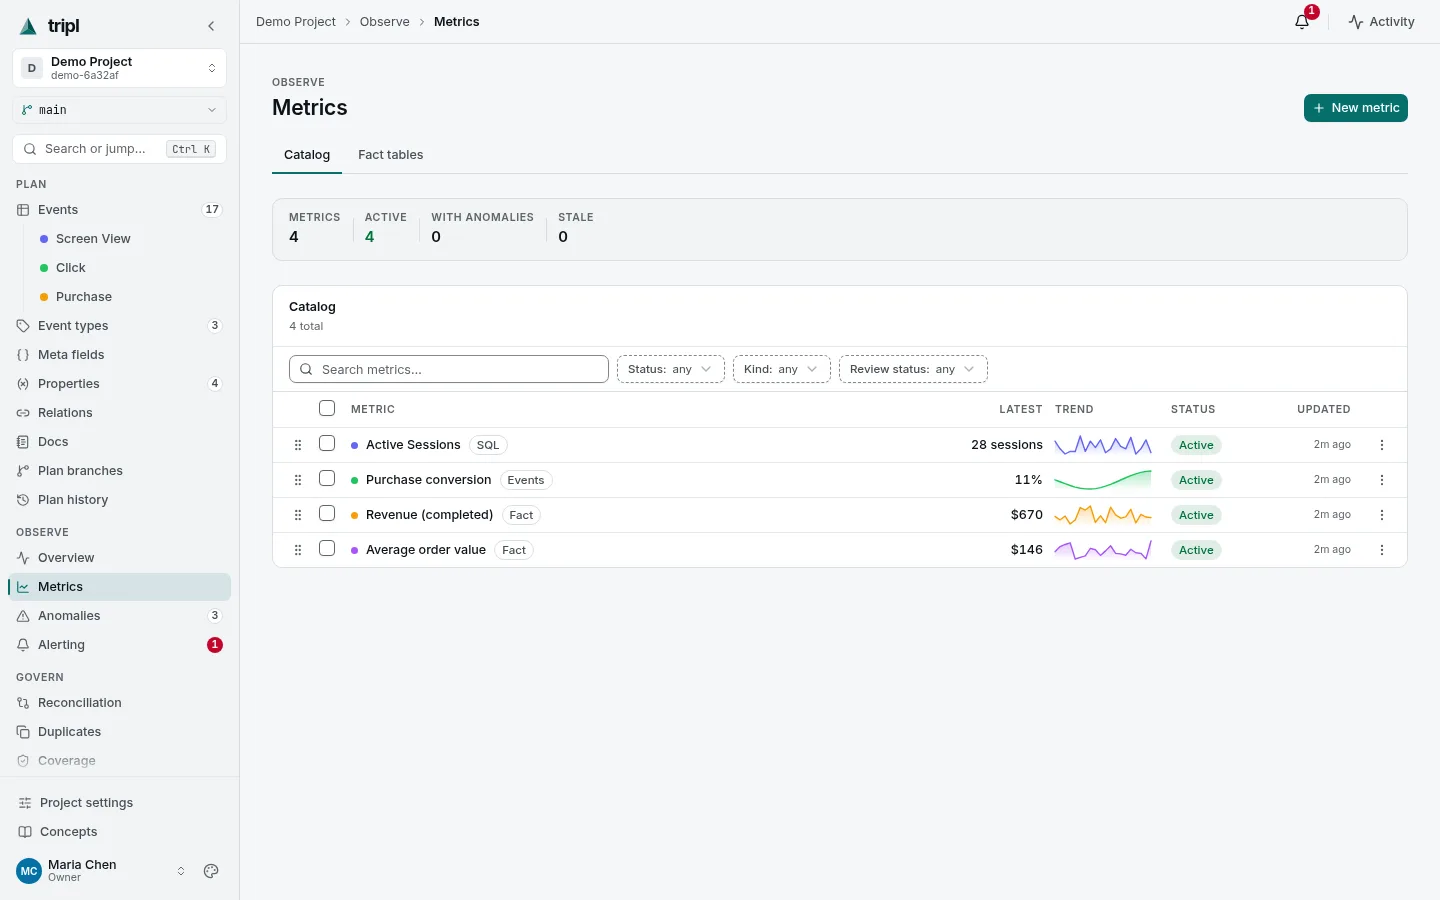Check the Average order value row checkbox
Screen dimensions: 1440x900
click(x=327, y=548)
